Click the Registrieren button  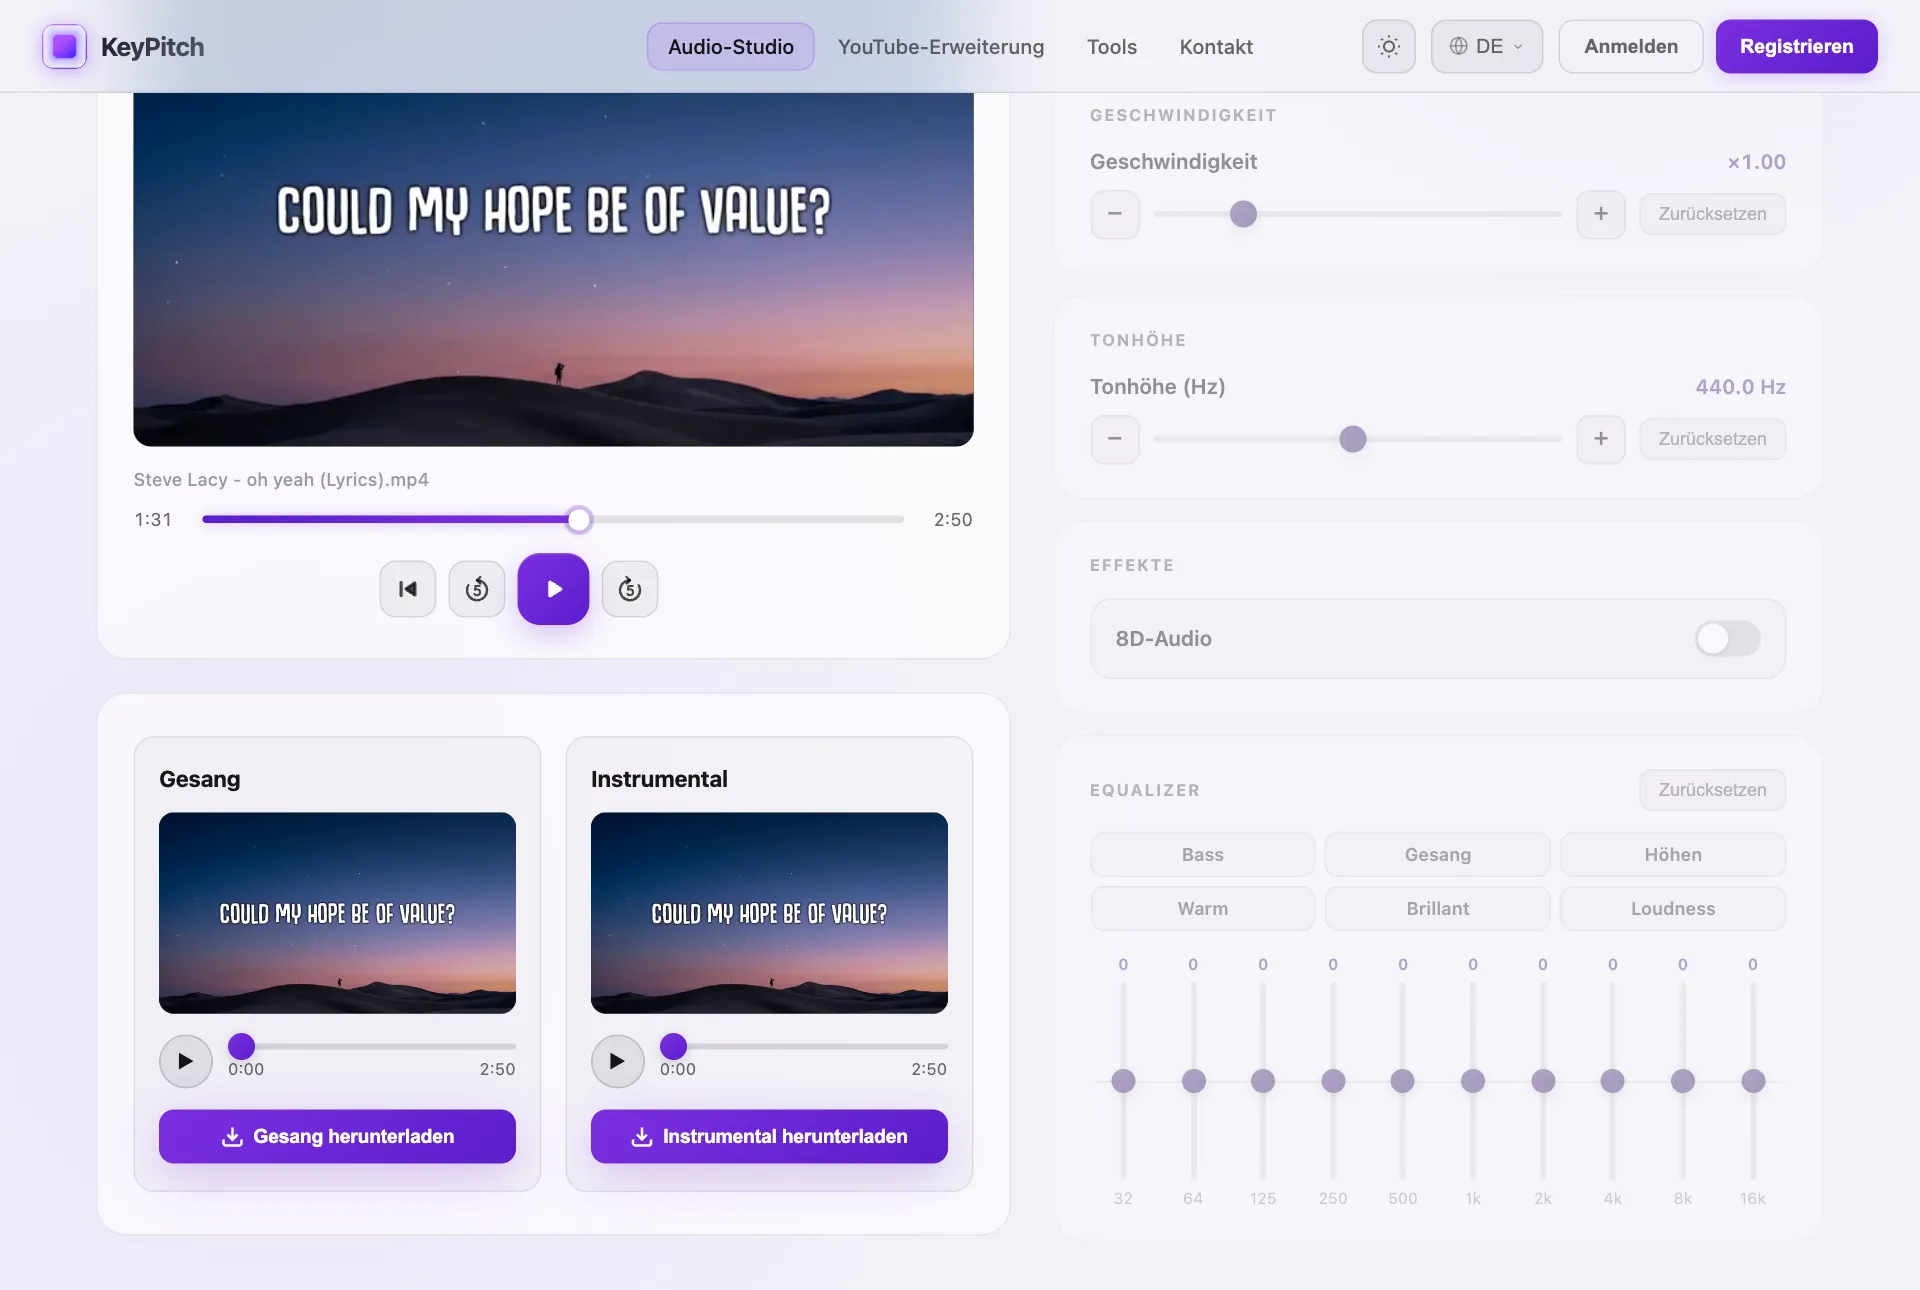(x=1796, y=46)
